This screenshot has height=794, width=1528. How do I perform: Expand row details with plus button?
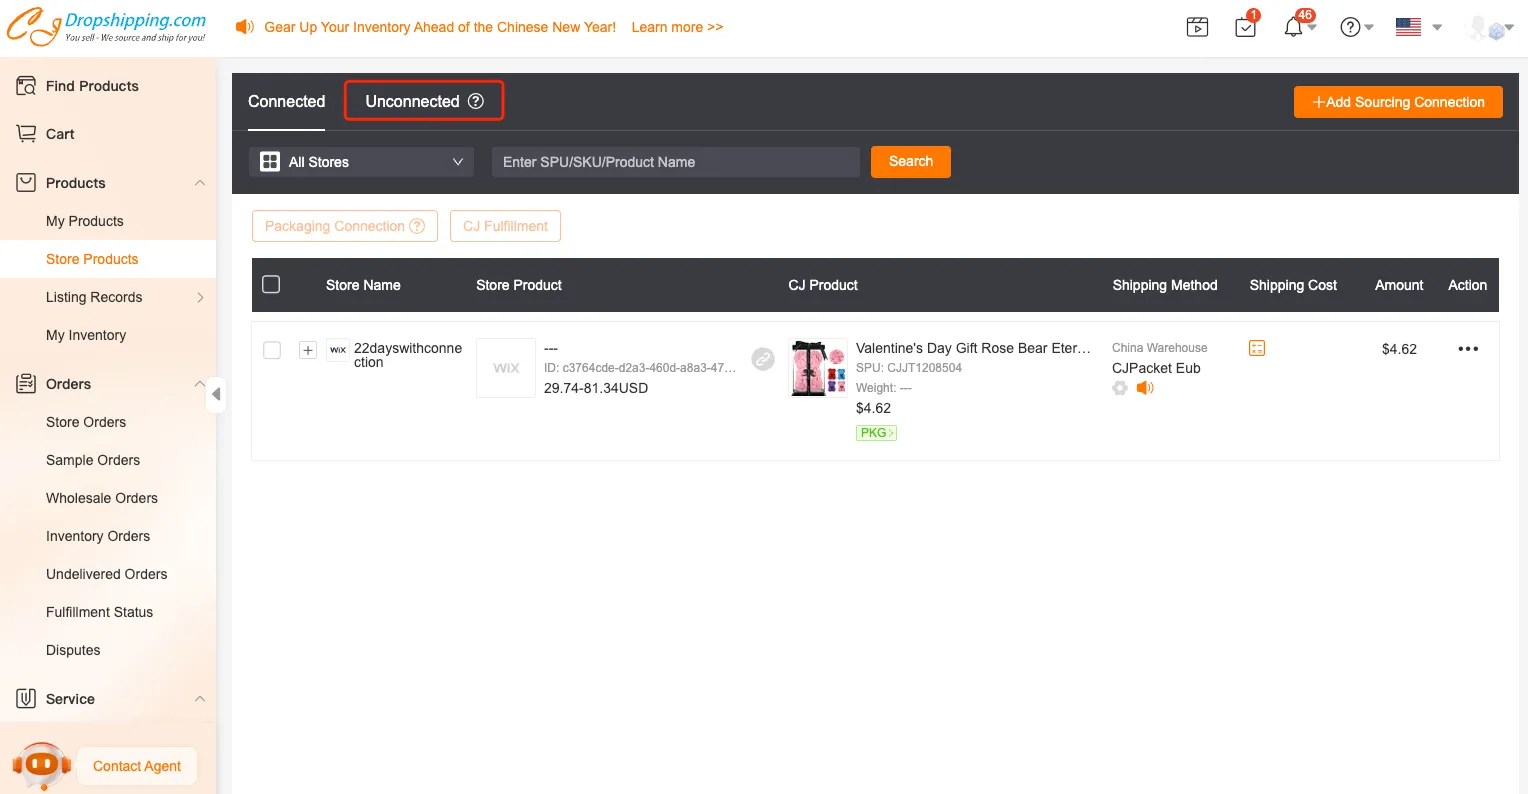pyautogui.click(x=308, y=350)
